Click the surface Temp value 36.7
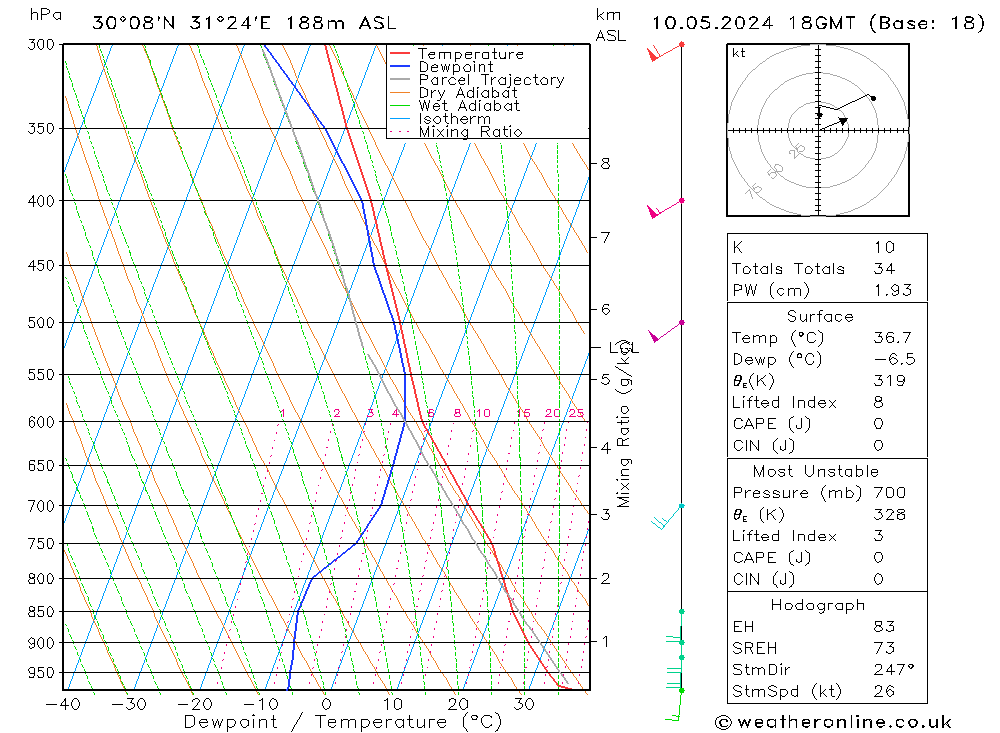The image size is (1000, 733). 893,337
